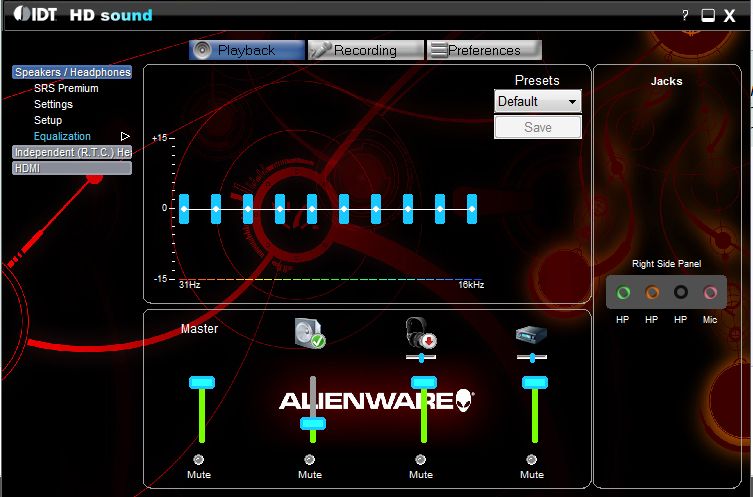This screenshot has width=753, height=497.
Task: Click the Jacks panel heading
Action: coord(667,81)
